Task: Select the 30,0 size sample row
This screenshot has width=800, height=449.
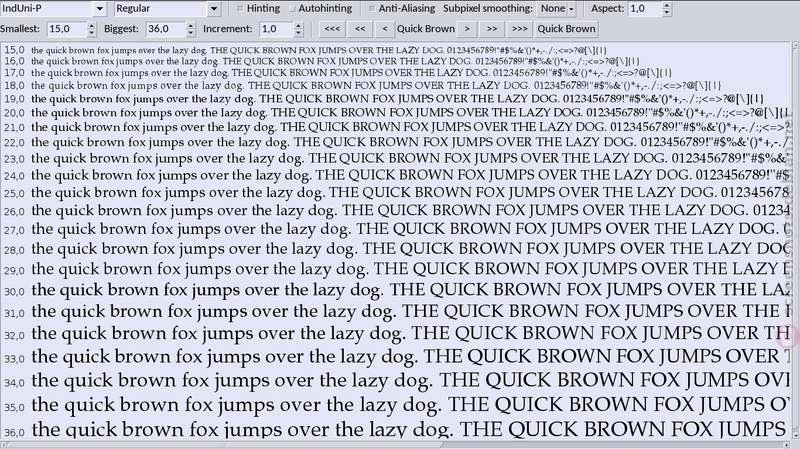Action: pyautogui.click(x=395, y=291)
